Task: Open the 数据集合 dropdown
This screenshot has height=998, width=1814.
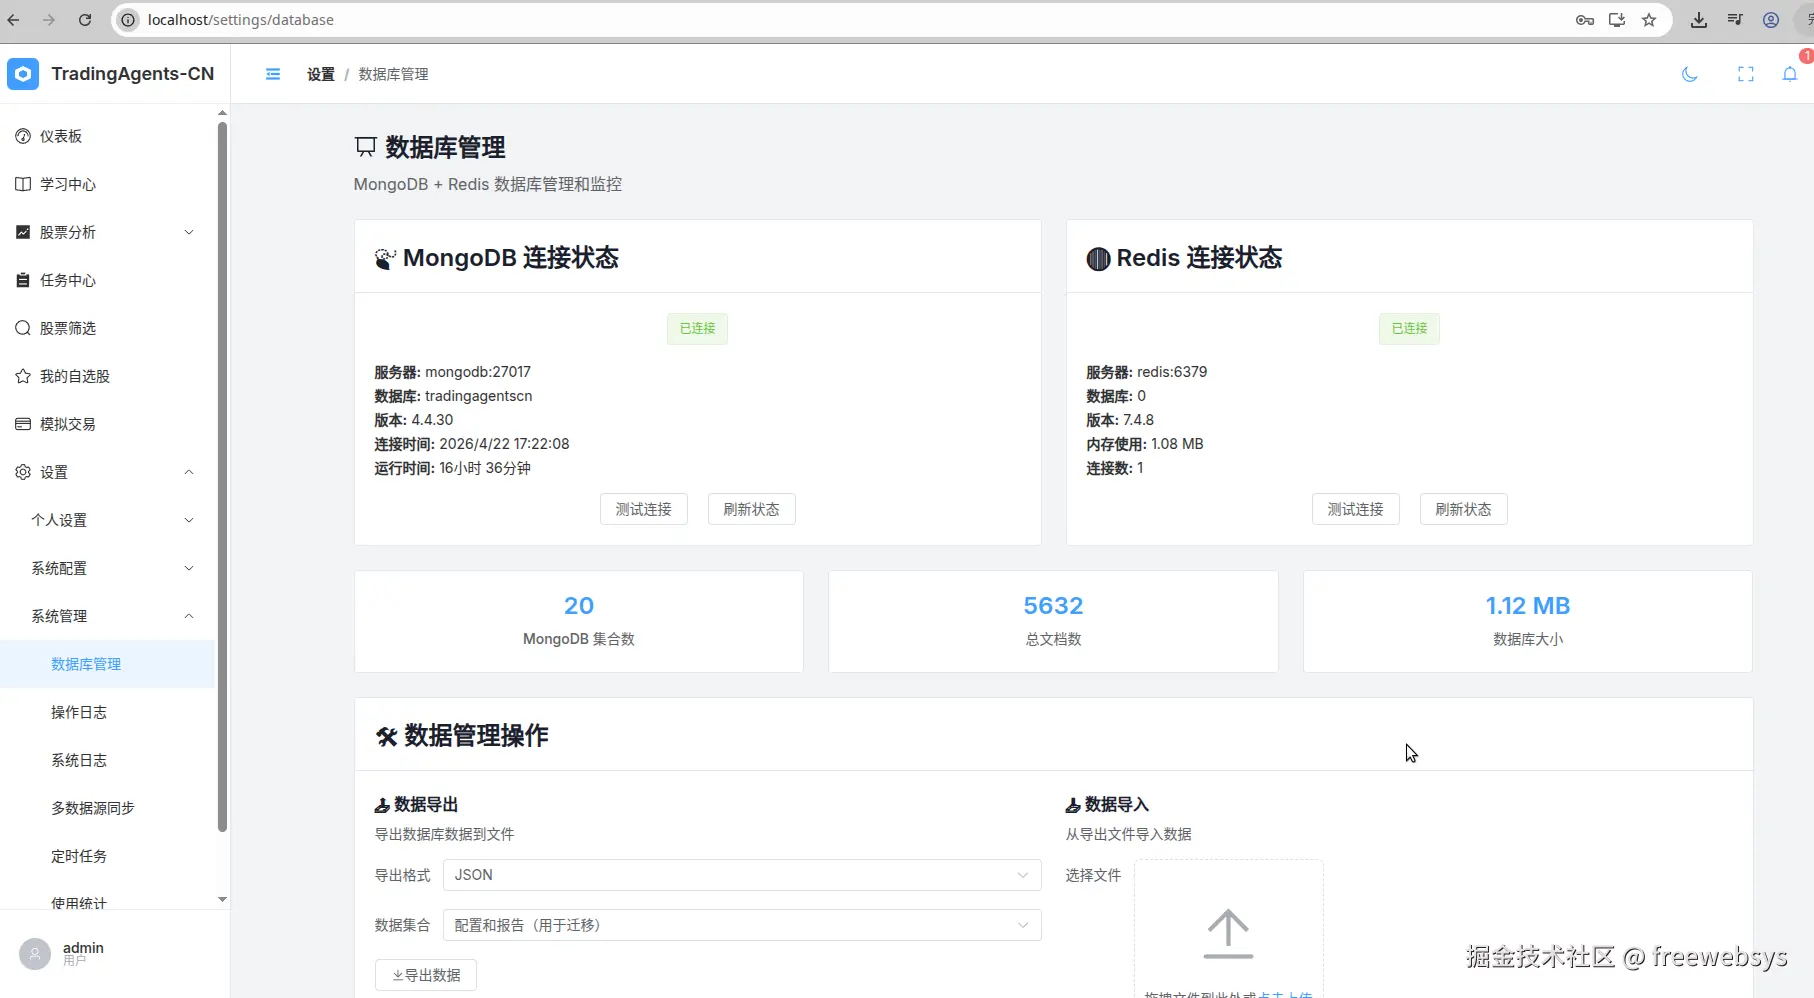Action: (742, 925)
